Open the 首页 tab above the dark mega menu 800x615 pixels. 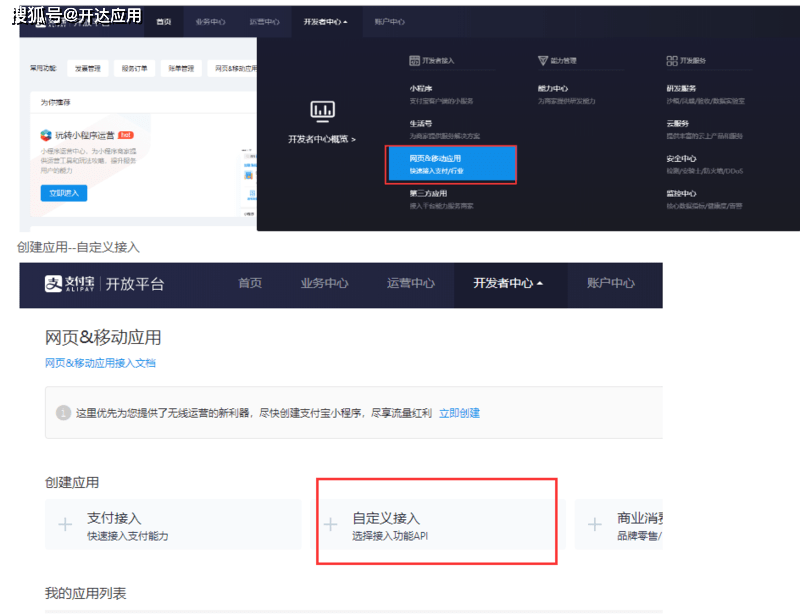(x=164, y=22)
